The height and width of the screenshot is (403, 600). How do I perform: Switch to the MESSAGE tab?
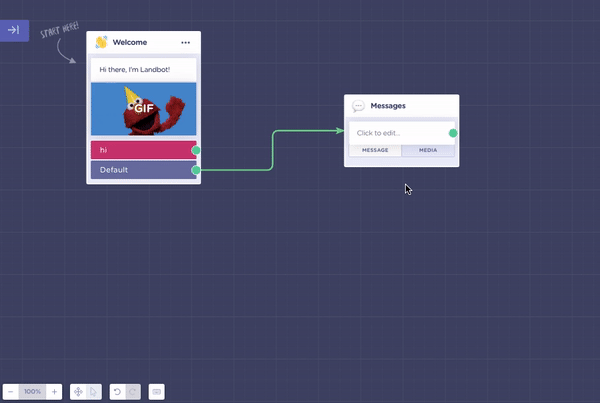tap(375, 150)
